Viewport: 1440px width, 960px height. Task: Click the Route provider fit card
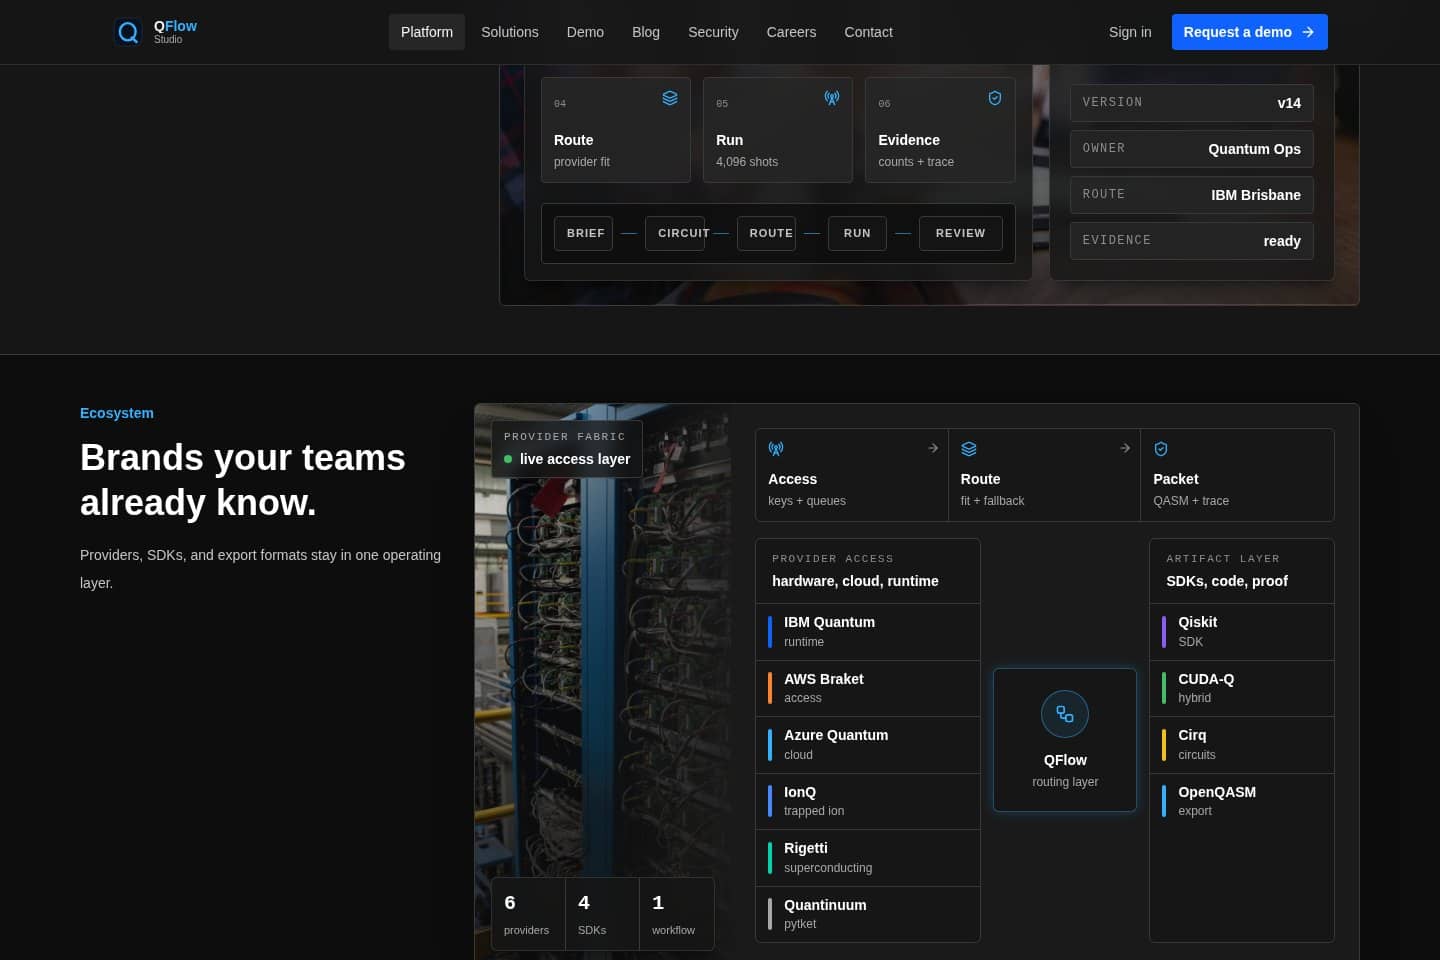(x=616, y=130)
